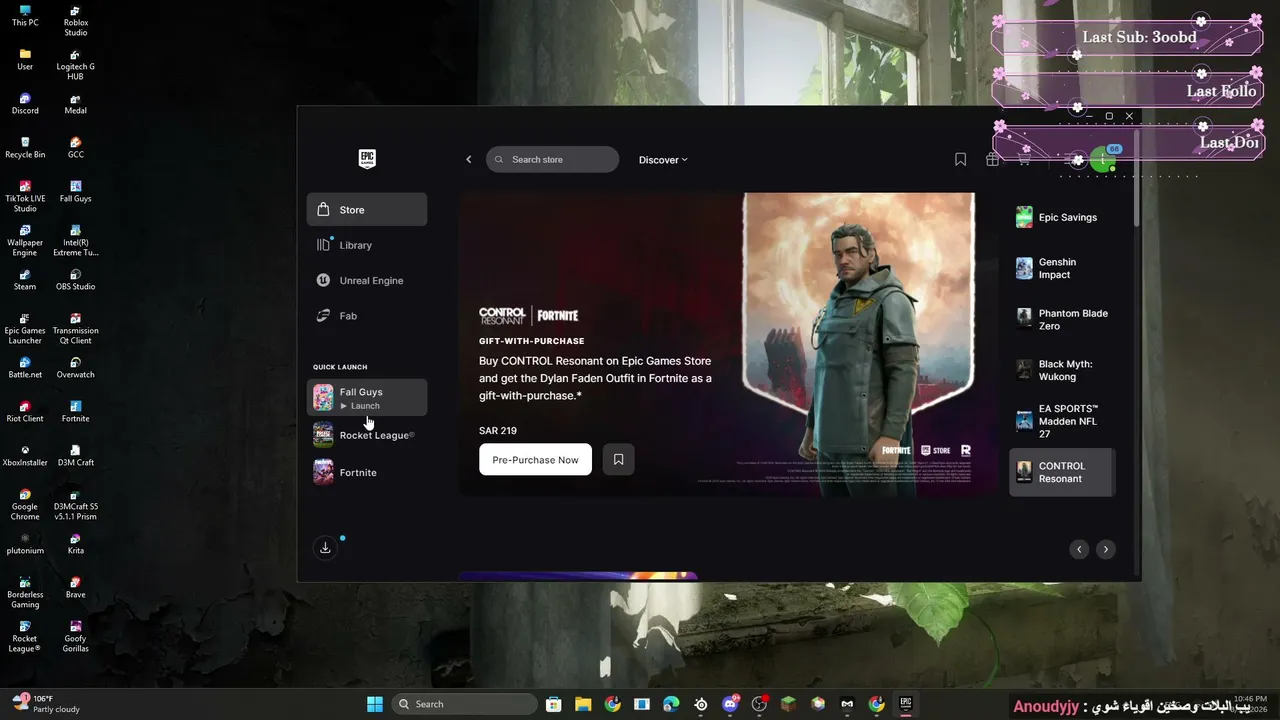Select the OBS Studio desktop shortcut
Viewport: 1280px width, 720px height.
[75, 279]
